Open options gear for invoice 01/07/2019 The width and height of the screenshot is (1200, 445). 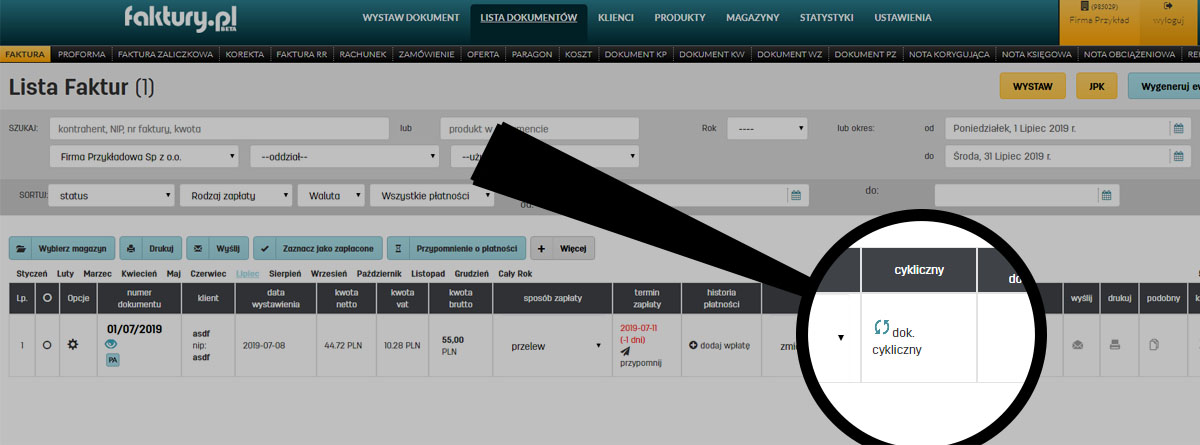tap(72, 344)
